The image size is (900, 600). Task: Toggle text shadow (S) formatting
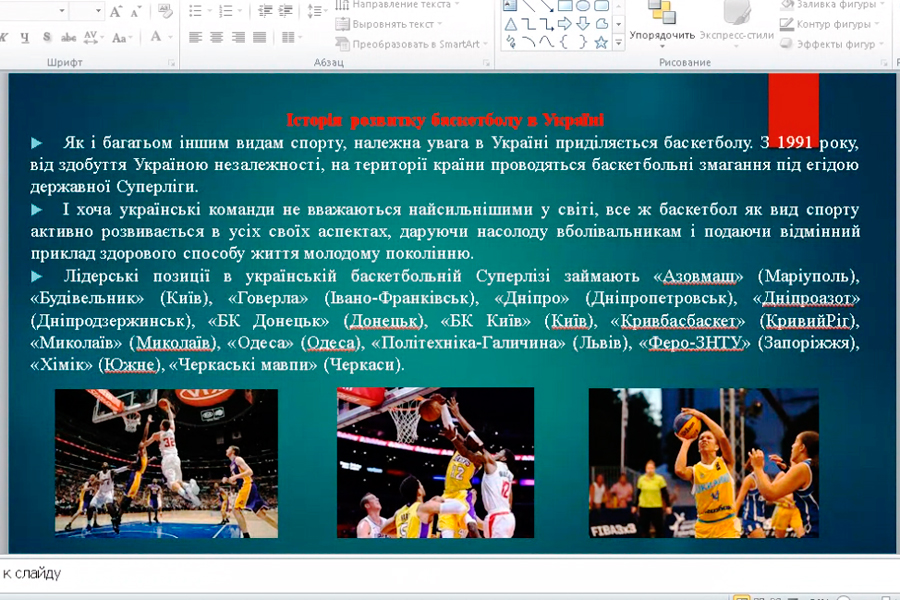click(46, 38)
